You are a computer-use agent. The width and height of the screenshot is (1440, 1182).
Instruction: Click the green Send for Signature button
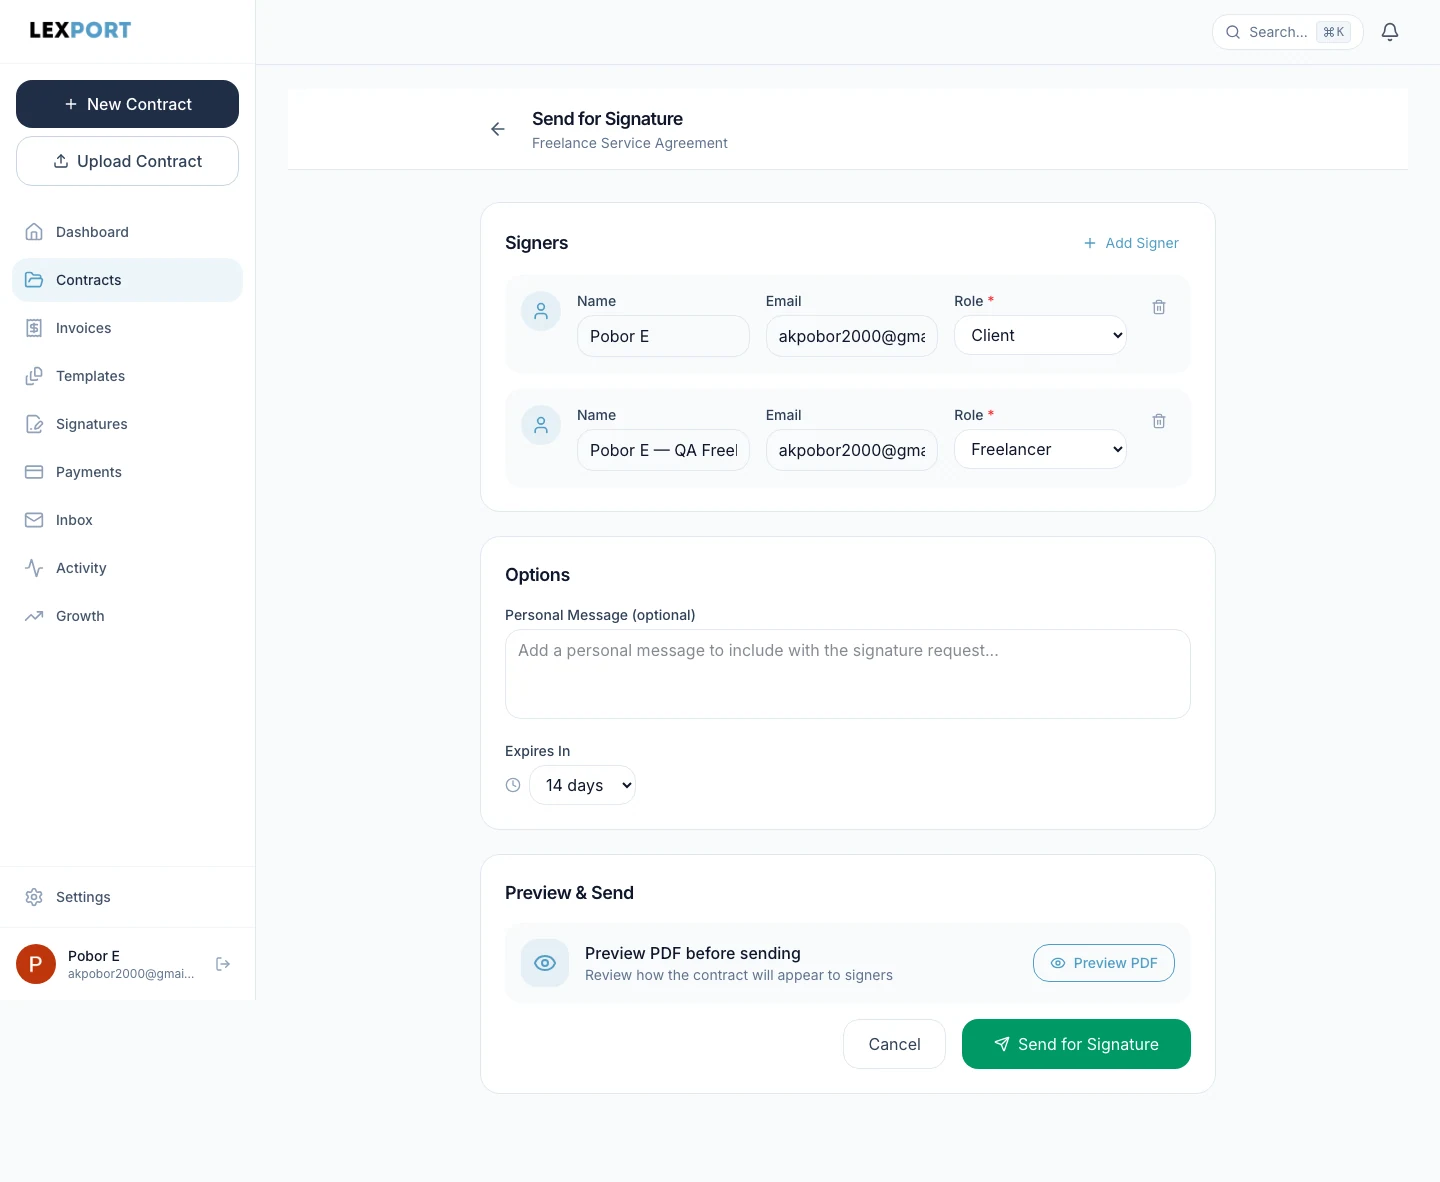(x=1076, y=1044)
